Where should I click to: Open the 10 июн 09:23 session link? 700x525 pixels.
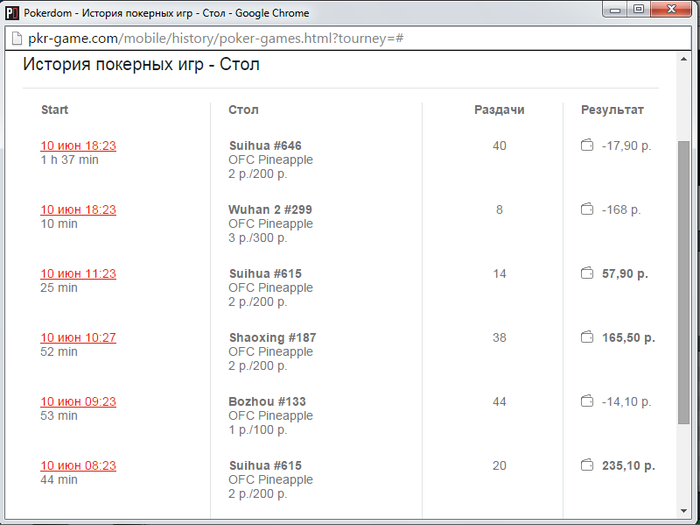[78, 402]
